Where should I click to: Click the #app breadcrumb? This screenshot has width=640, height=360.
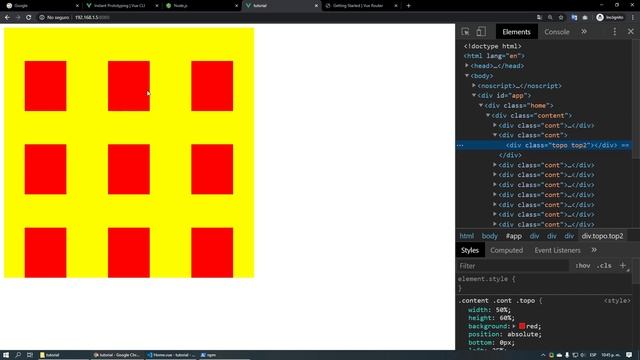(x=513, y=236)
